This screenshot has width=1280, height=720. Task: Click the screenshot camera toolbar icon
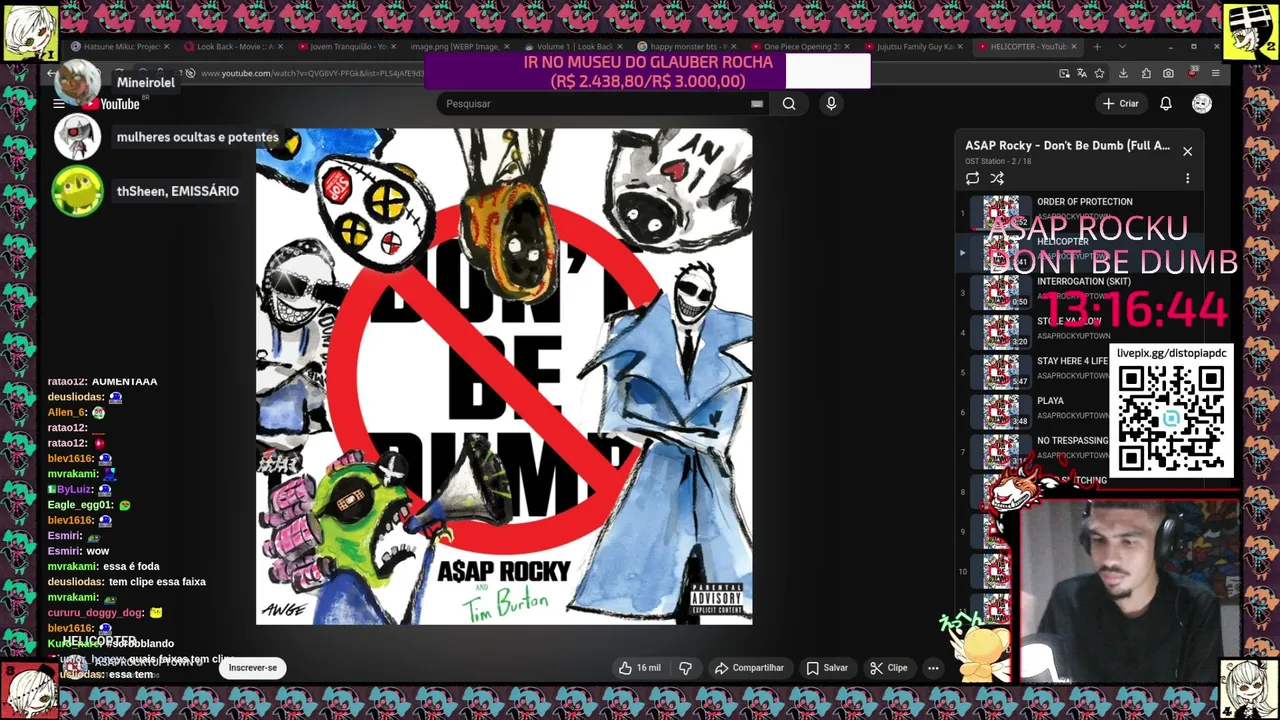coord(1168,73)
